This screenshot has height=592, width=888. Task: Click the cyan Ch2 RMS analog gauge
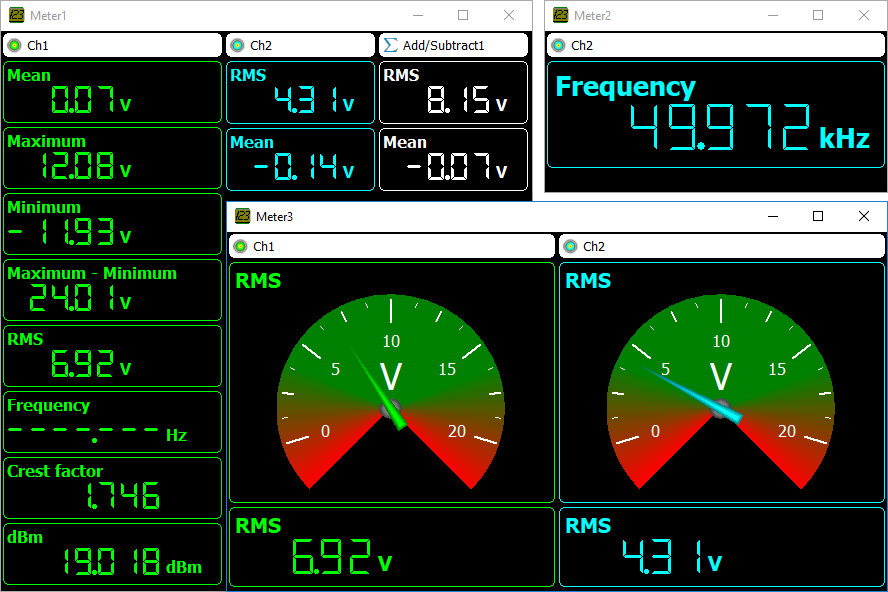point(721,383)
